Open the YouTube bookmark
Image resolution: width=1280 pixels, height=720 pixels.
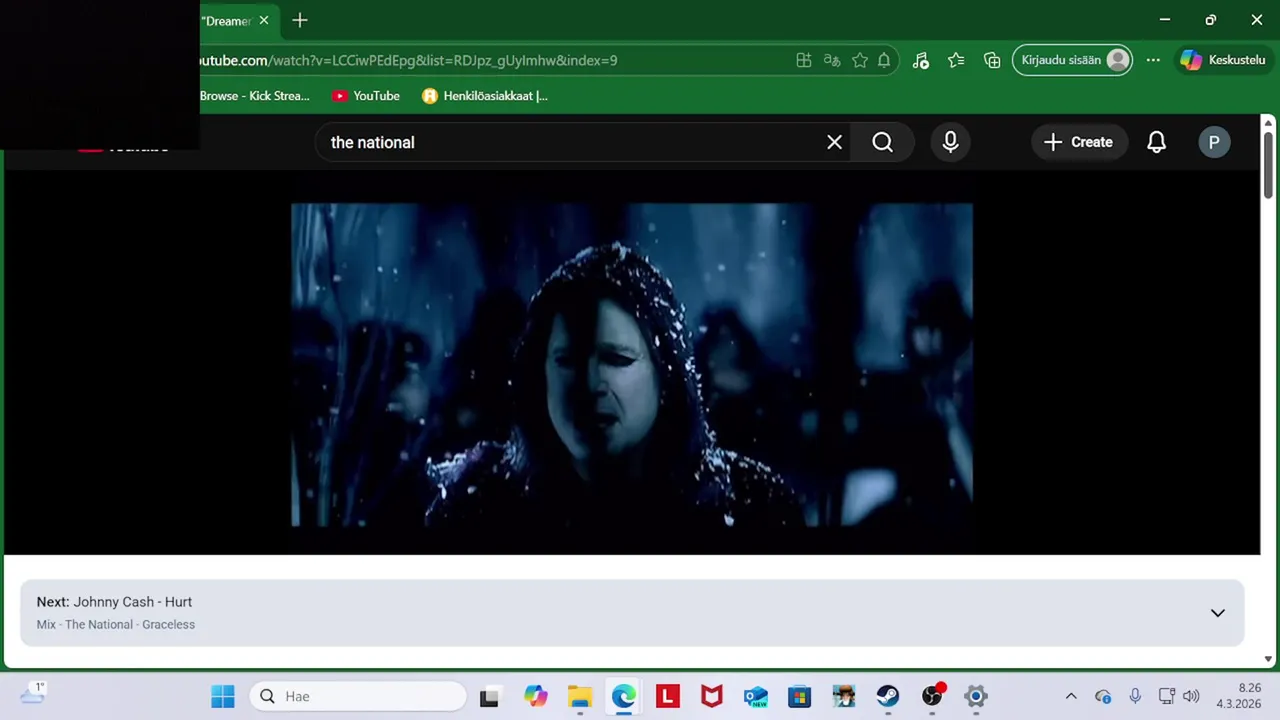(366, 96)
